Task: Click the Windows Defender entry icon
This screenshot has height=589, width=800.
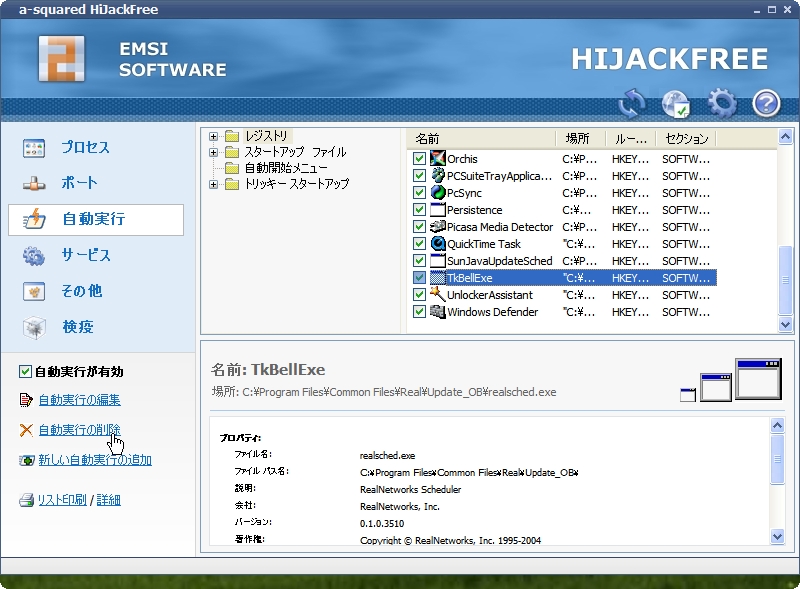Action: (x=438, y=311)
